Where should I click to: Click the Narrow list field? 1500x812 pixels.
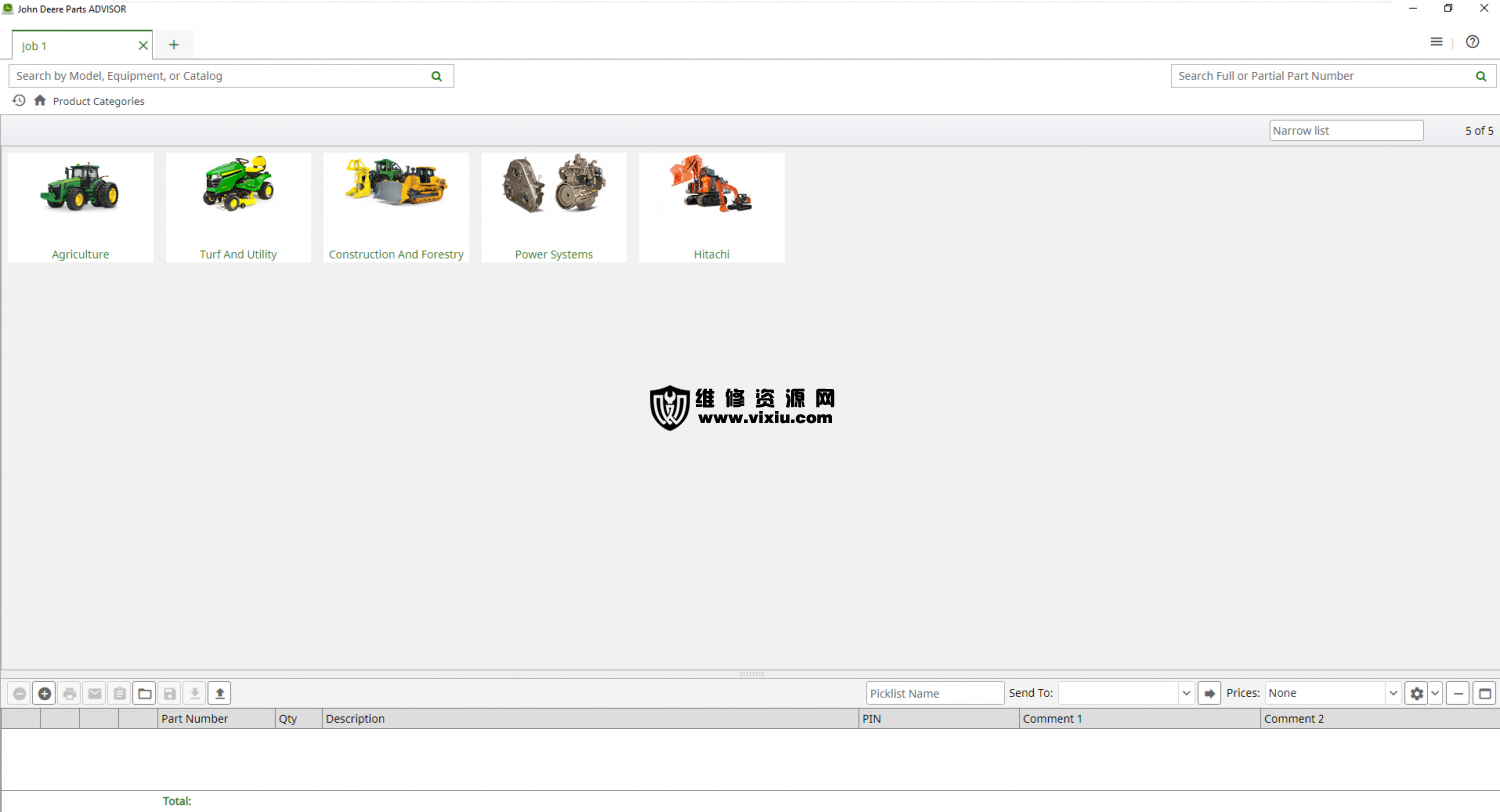tap(1346, 130)
